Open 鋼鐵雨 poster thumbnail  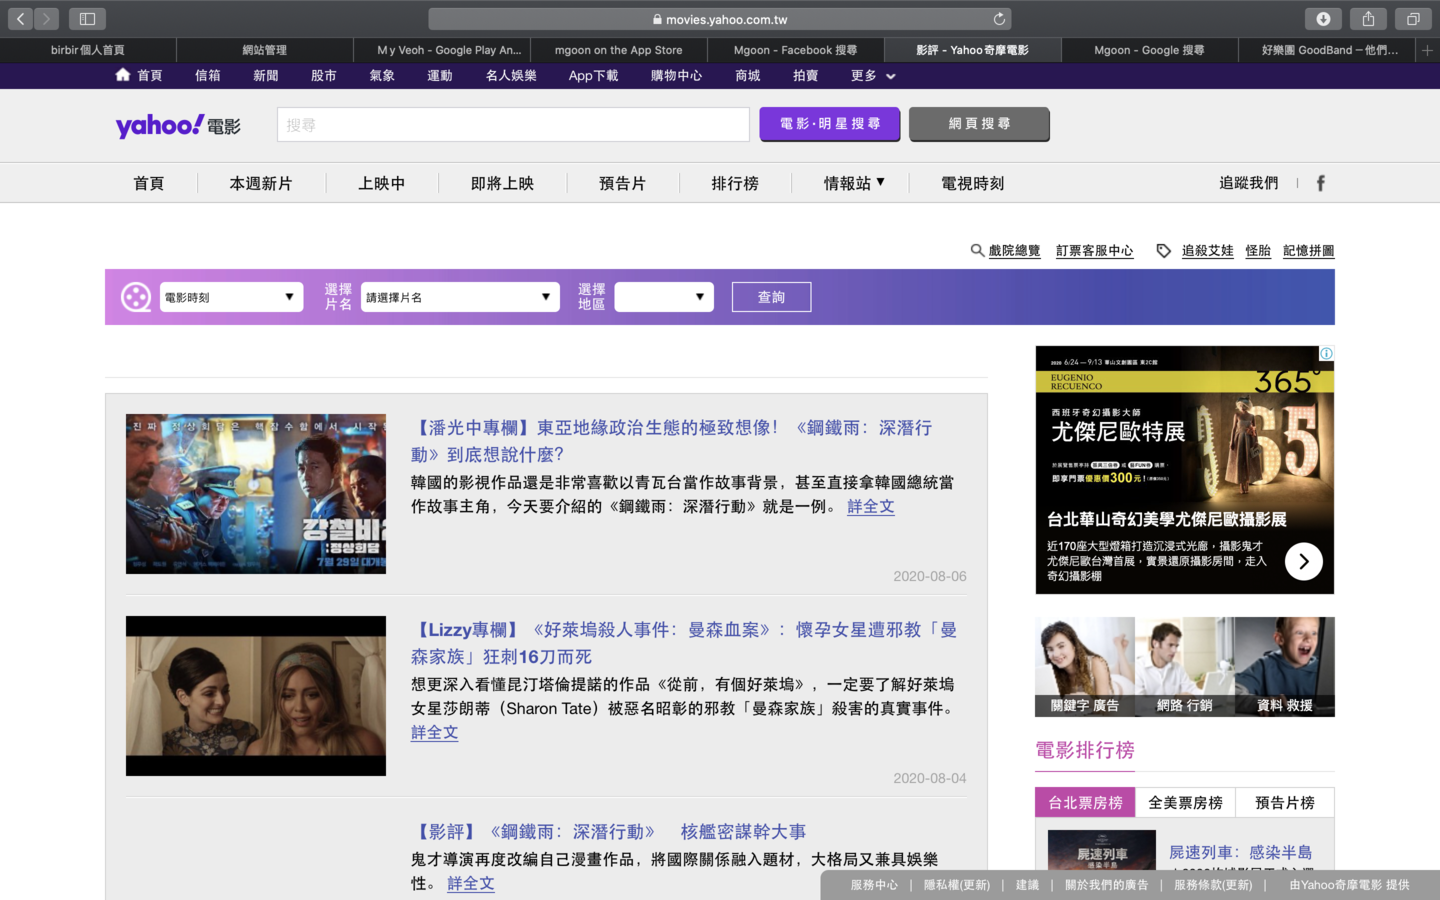click(x=256, y=494)
